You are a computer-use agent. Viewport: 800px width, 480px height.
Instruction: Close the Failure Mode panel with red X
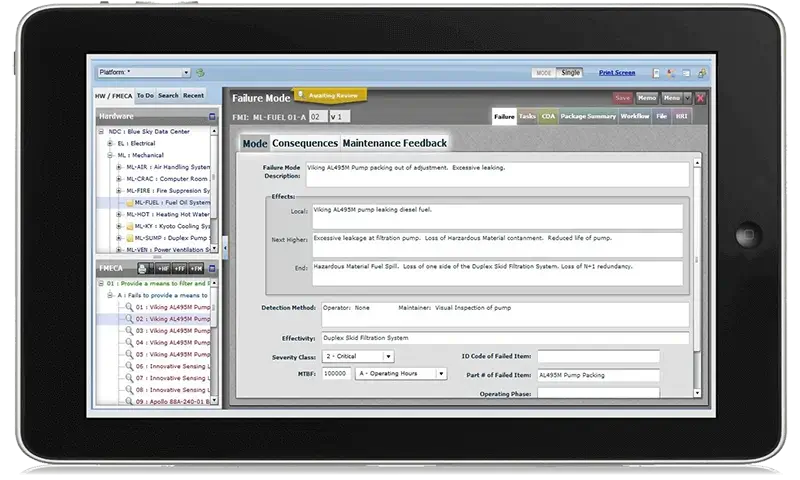pyautogui.click(x=700, y=98)
